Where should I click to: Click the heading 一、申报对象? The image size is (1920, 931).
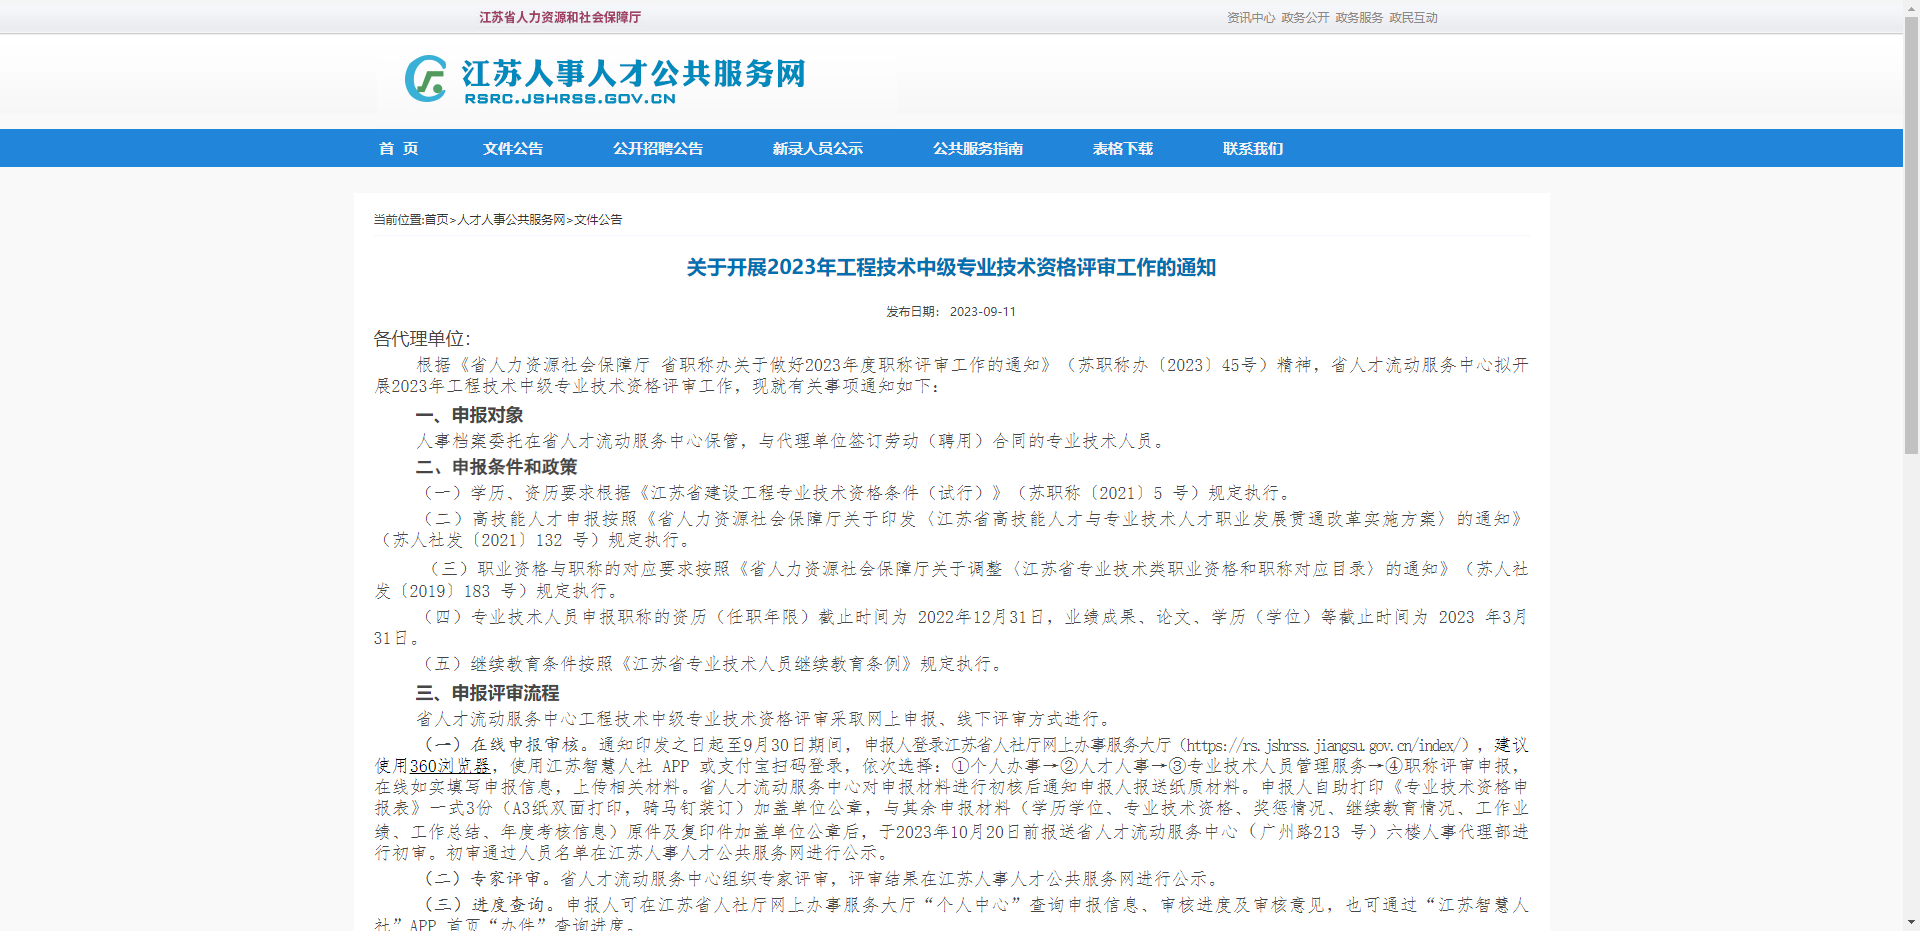point(469,415)
